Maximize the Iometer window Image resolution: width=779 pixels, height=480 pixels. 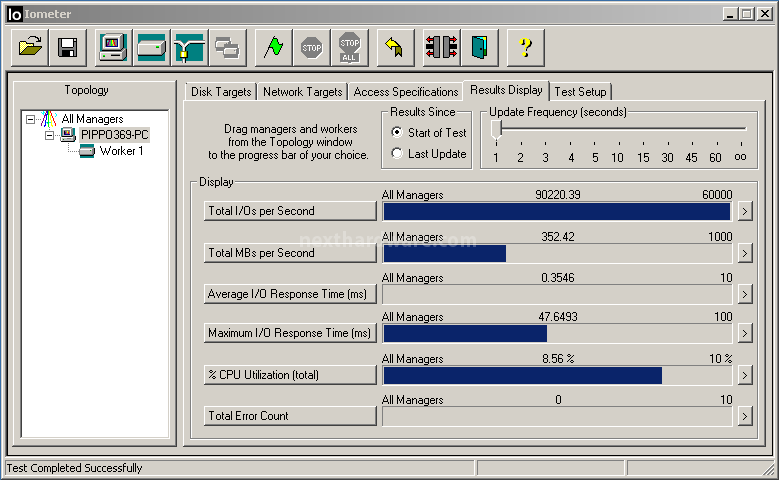point(747,14)
